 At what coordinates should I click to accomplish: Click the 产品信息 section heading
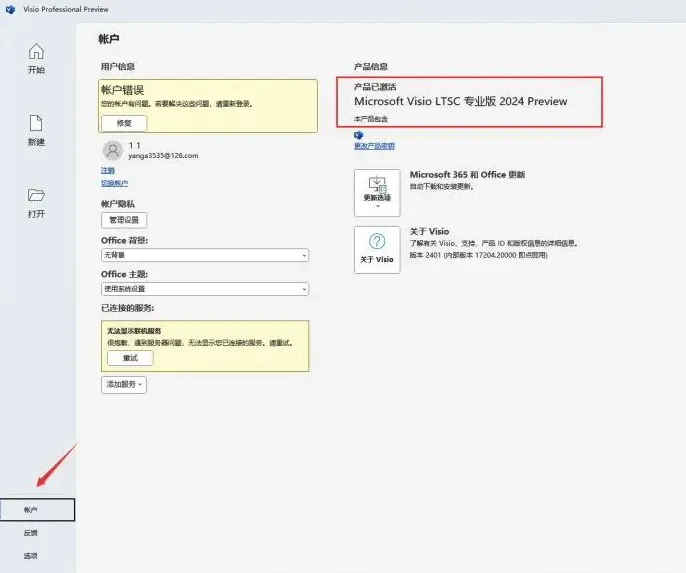pyautogui.click(x=371, y=66)
